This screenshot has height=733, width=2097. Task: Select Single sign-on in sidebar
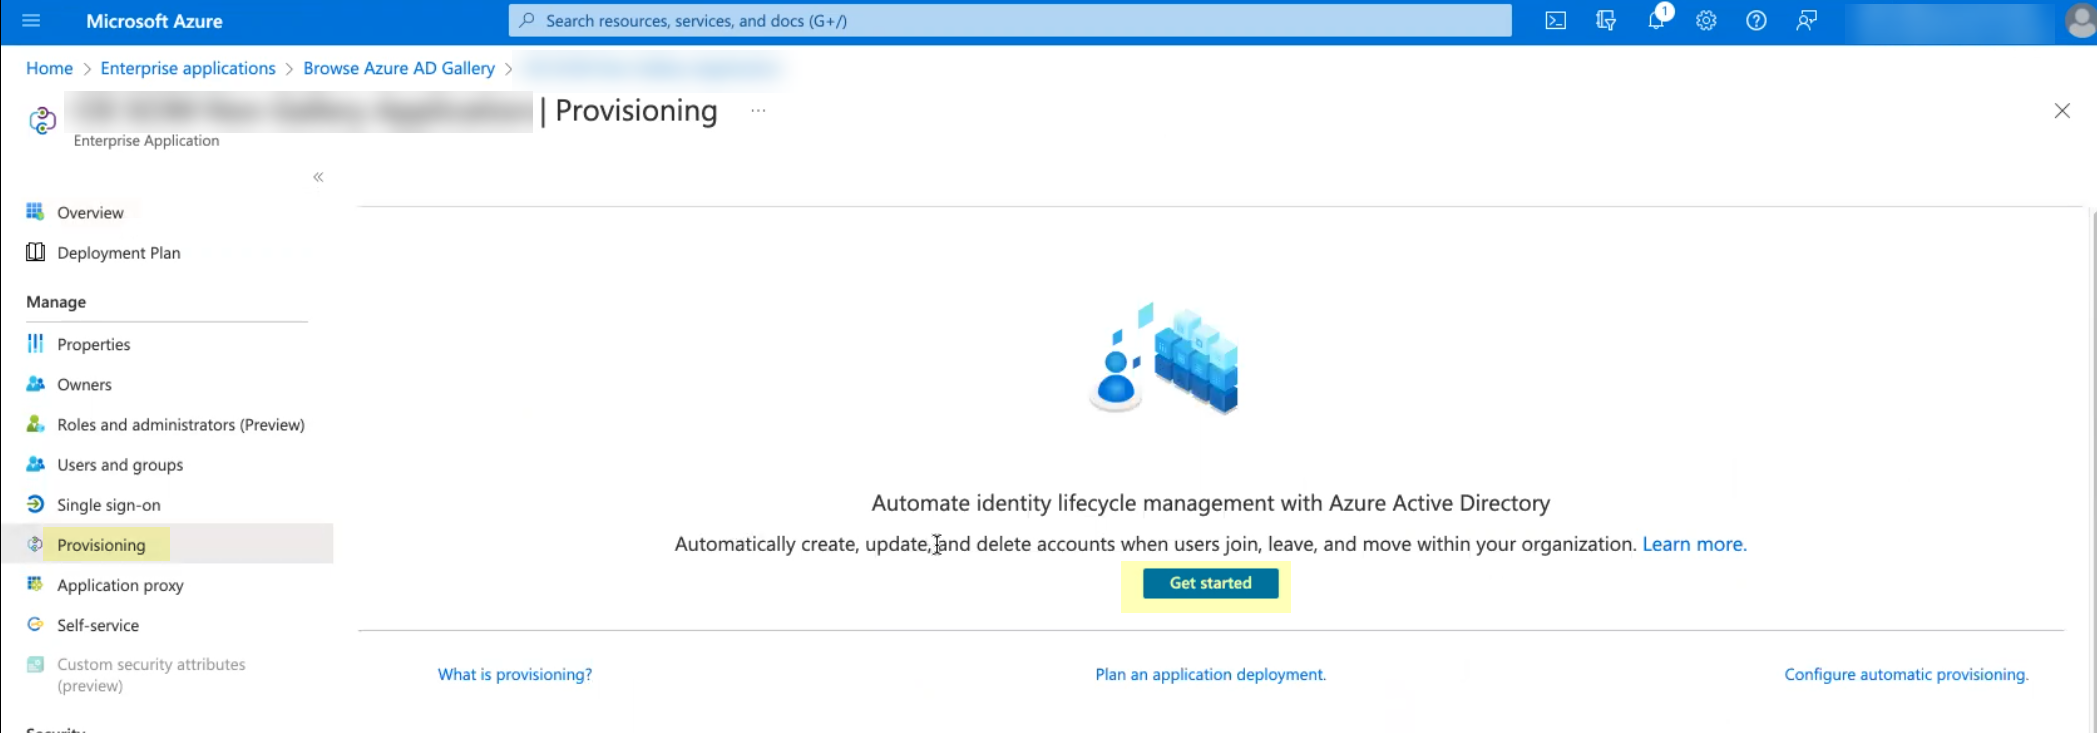[108, 505]
